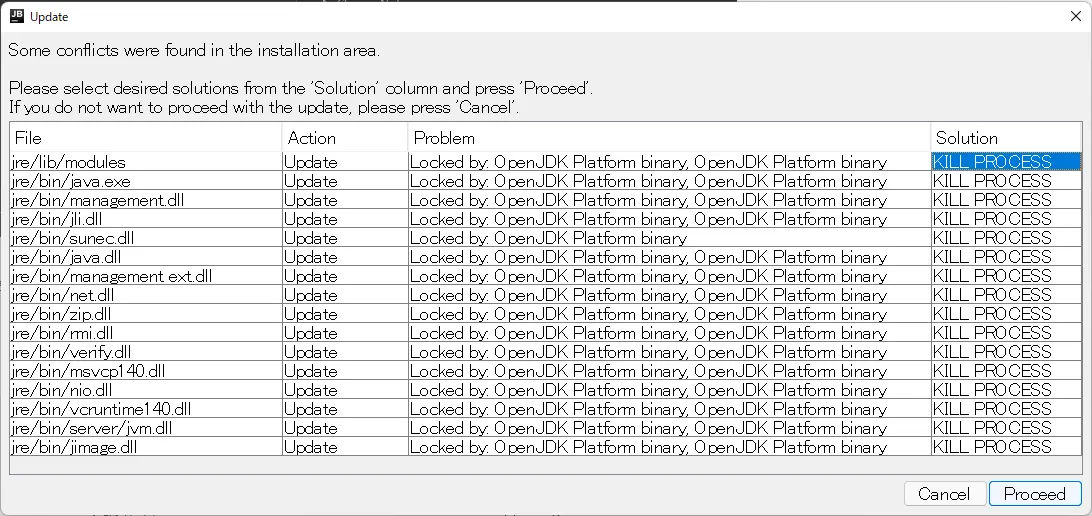The image size is (1092, 516).
Task: Select the jre/bin/msvcp140.dll file entry
Action: 88,371
